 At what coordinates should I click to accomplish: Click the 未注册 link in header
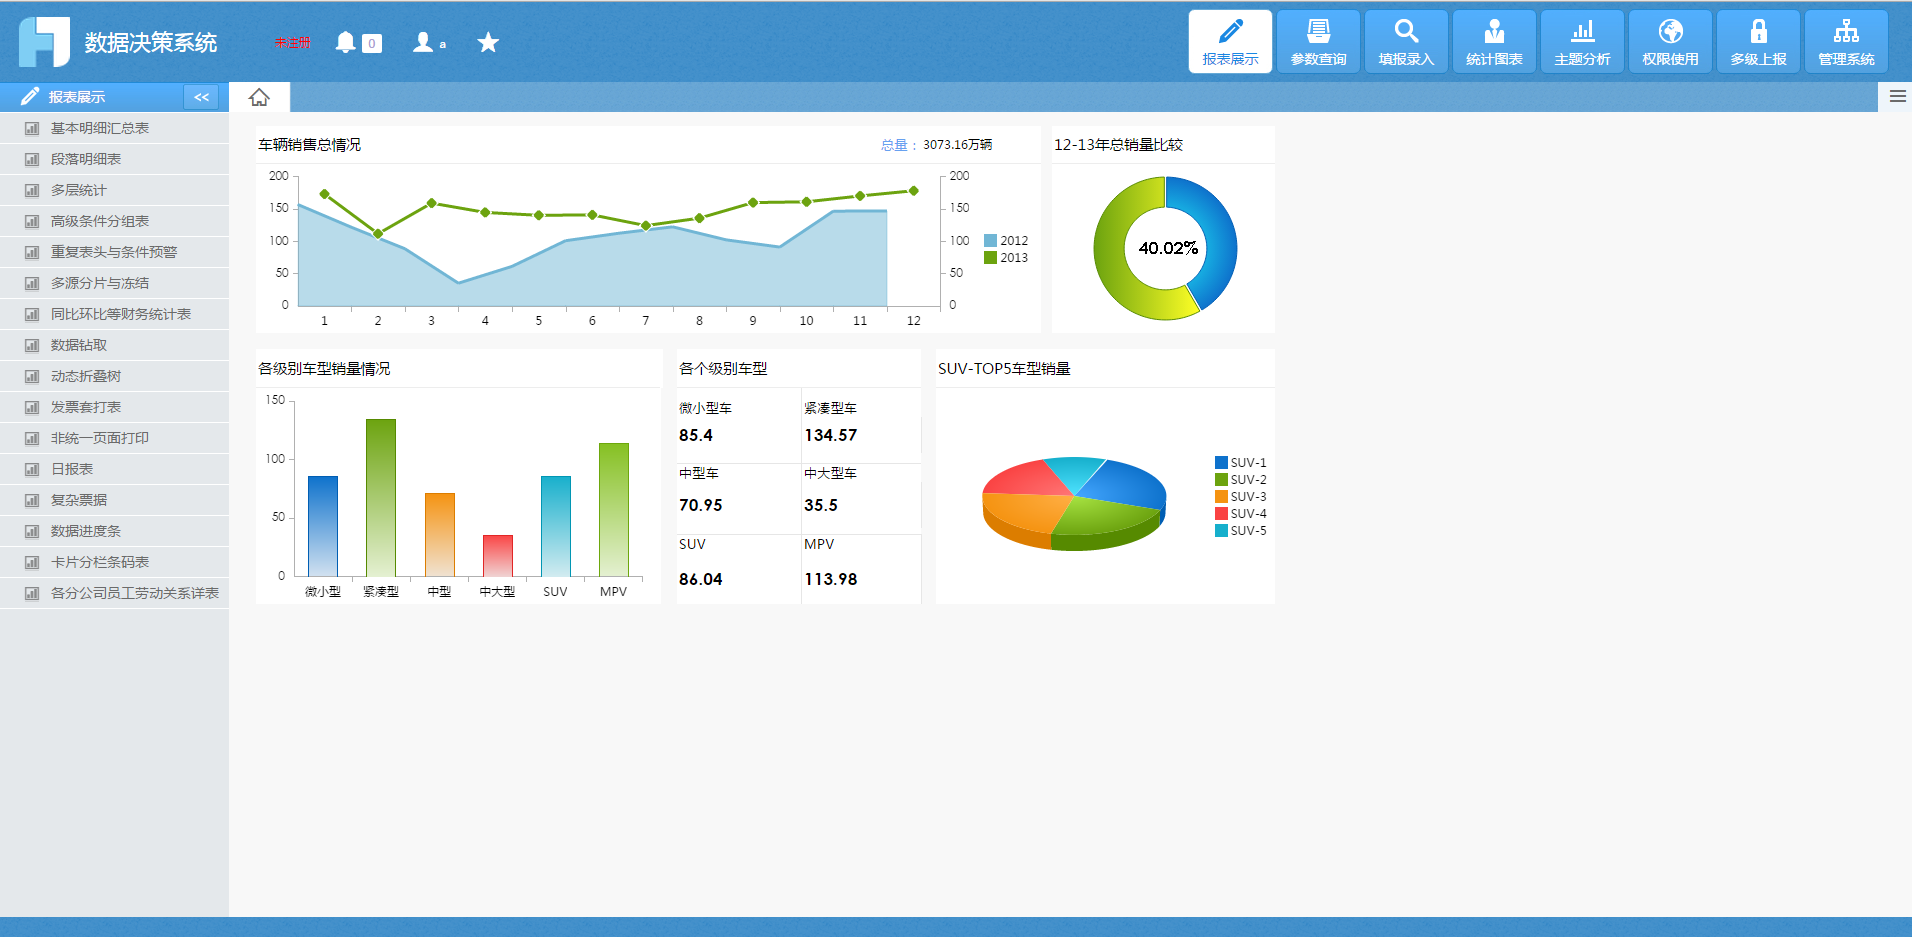[x=293, y=43]
